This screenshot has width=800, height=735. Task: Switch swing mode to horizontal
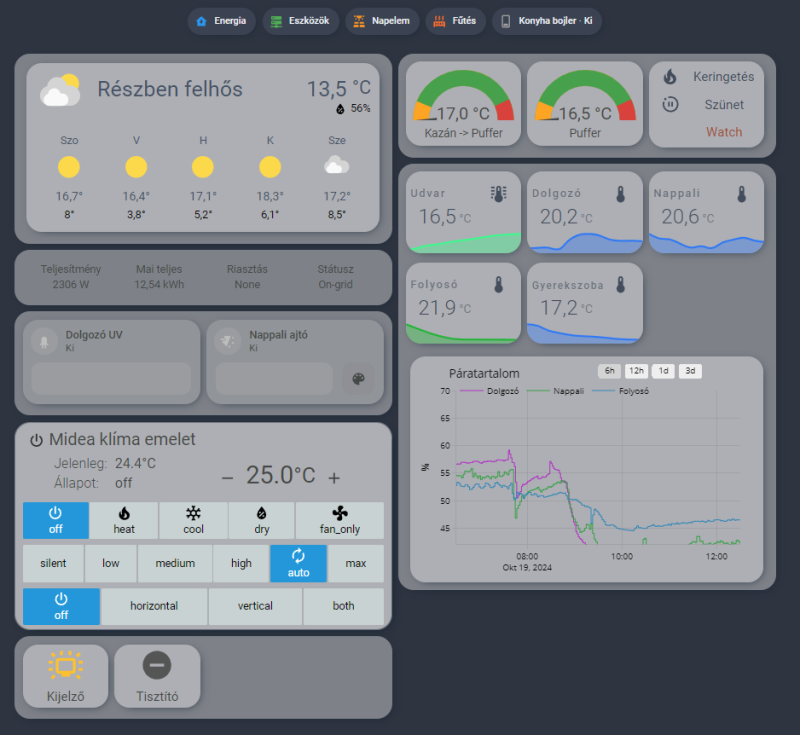coord(154,606)
